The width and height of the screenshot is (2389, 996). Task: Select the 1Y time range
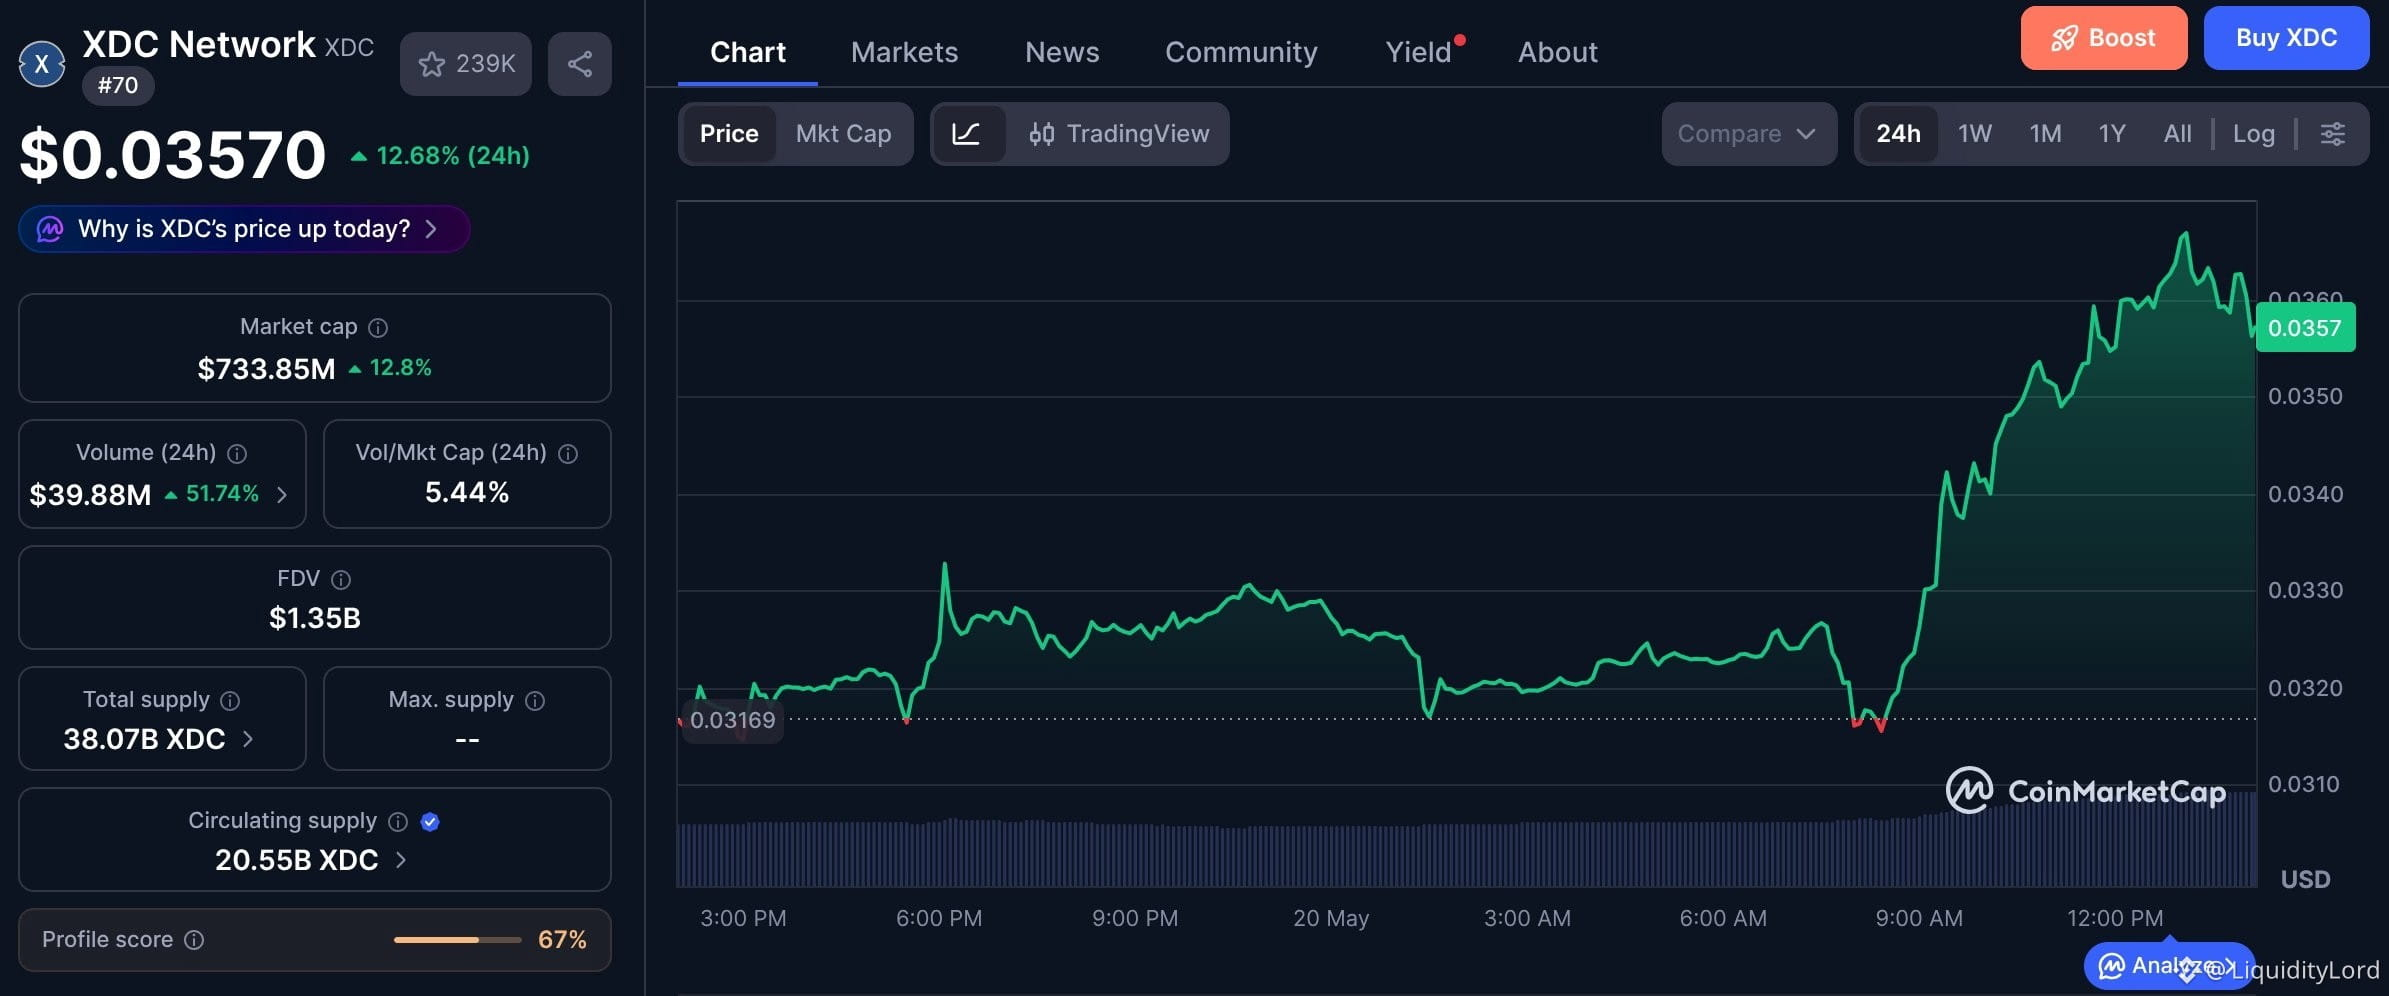2112,134
